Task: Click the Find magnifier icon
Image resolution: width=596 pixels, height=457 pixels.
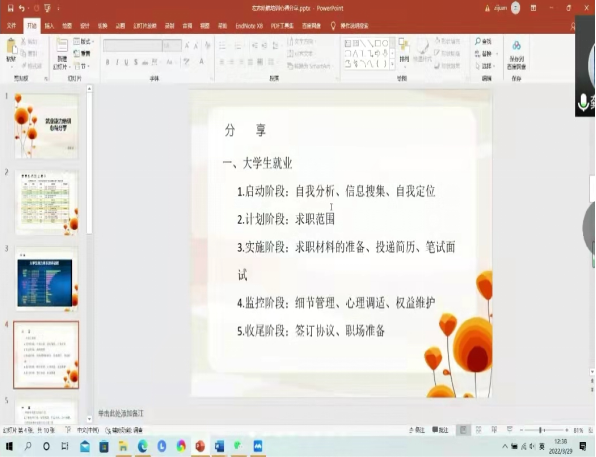Action: [x=478, y=41]
